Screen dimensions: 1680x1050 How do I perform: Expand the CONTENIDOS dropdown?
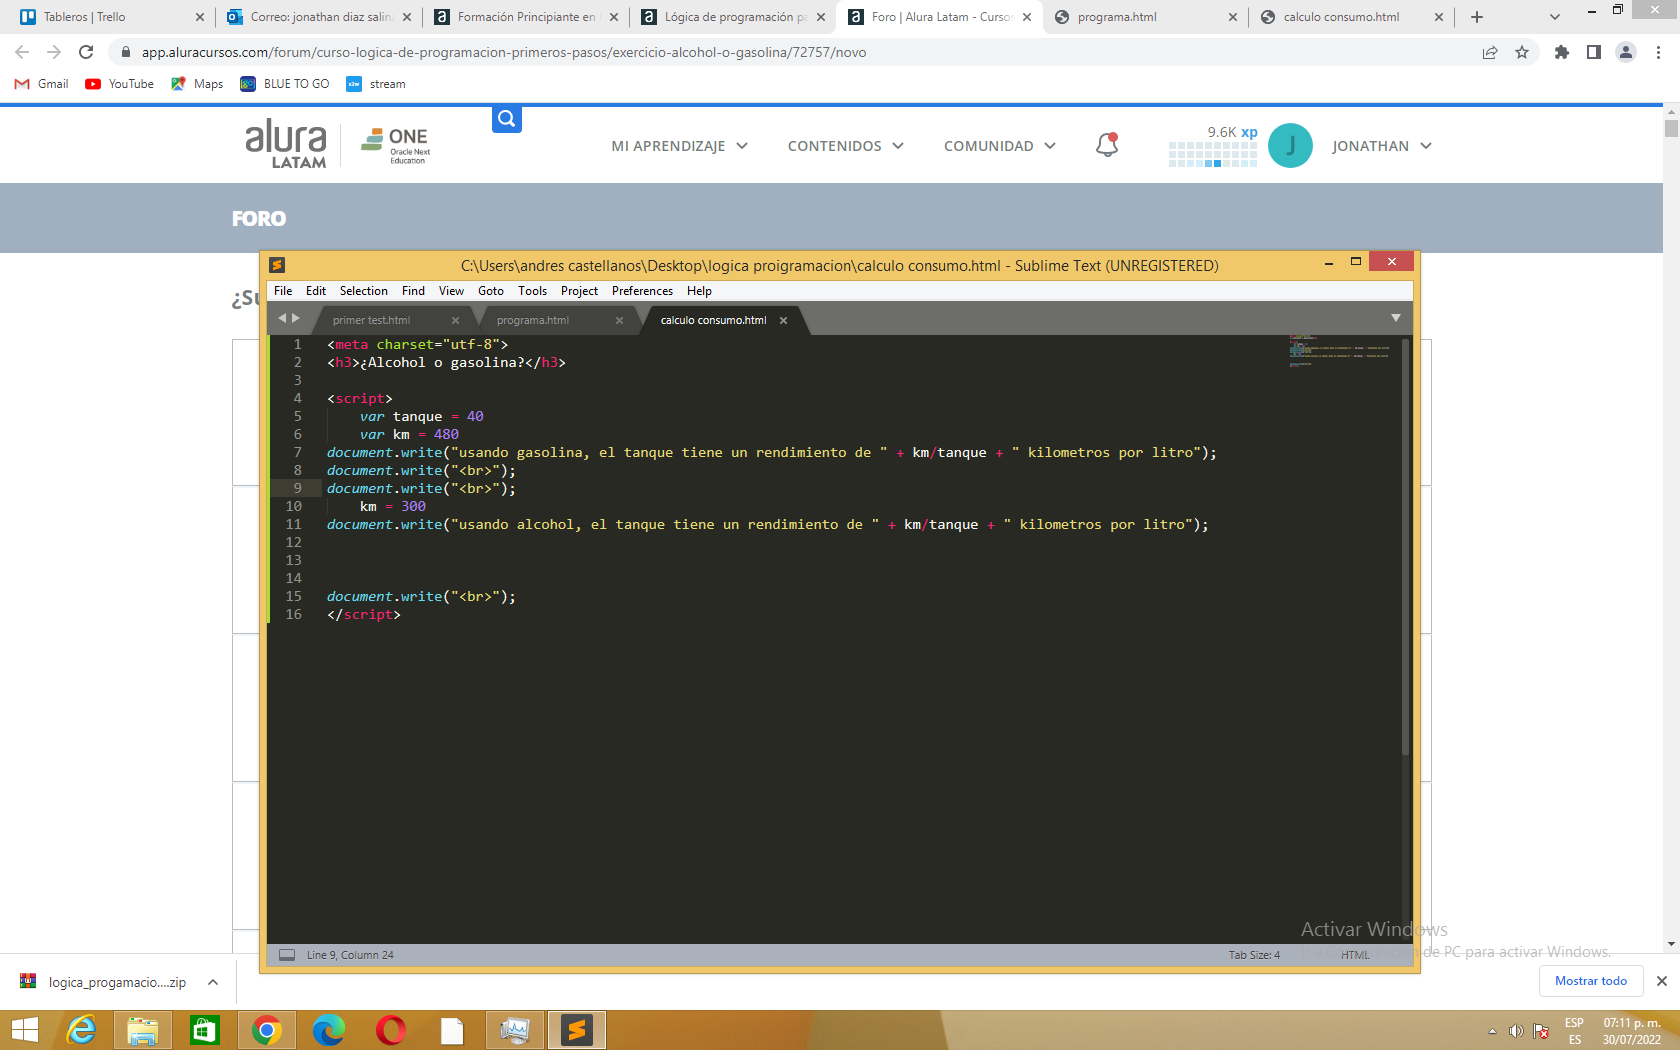point(845,146)
